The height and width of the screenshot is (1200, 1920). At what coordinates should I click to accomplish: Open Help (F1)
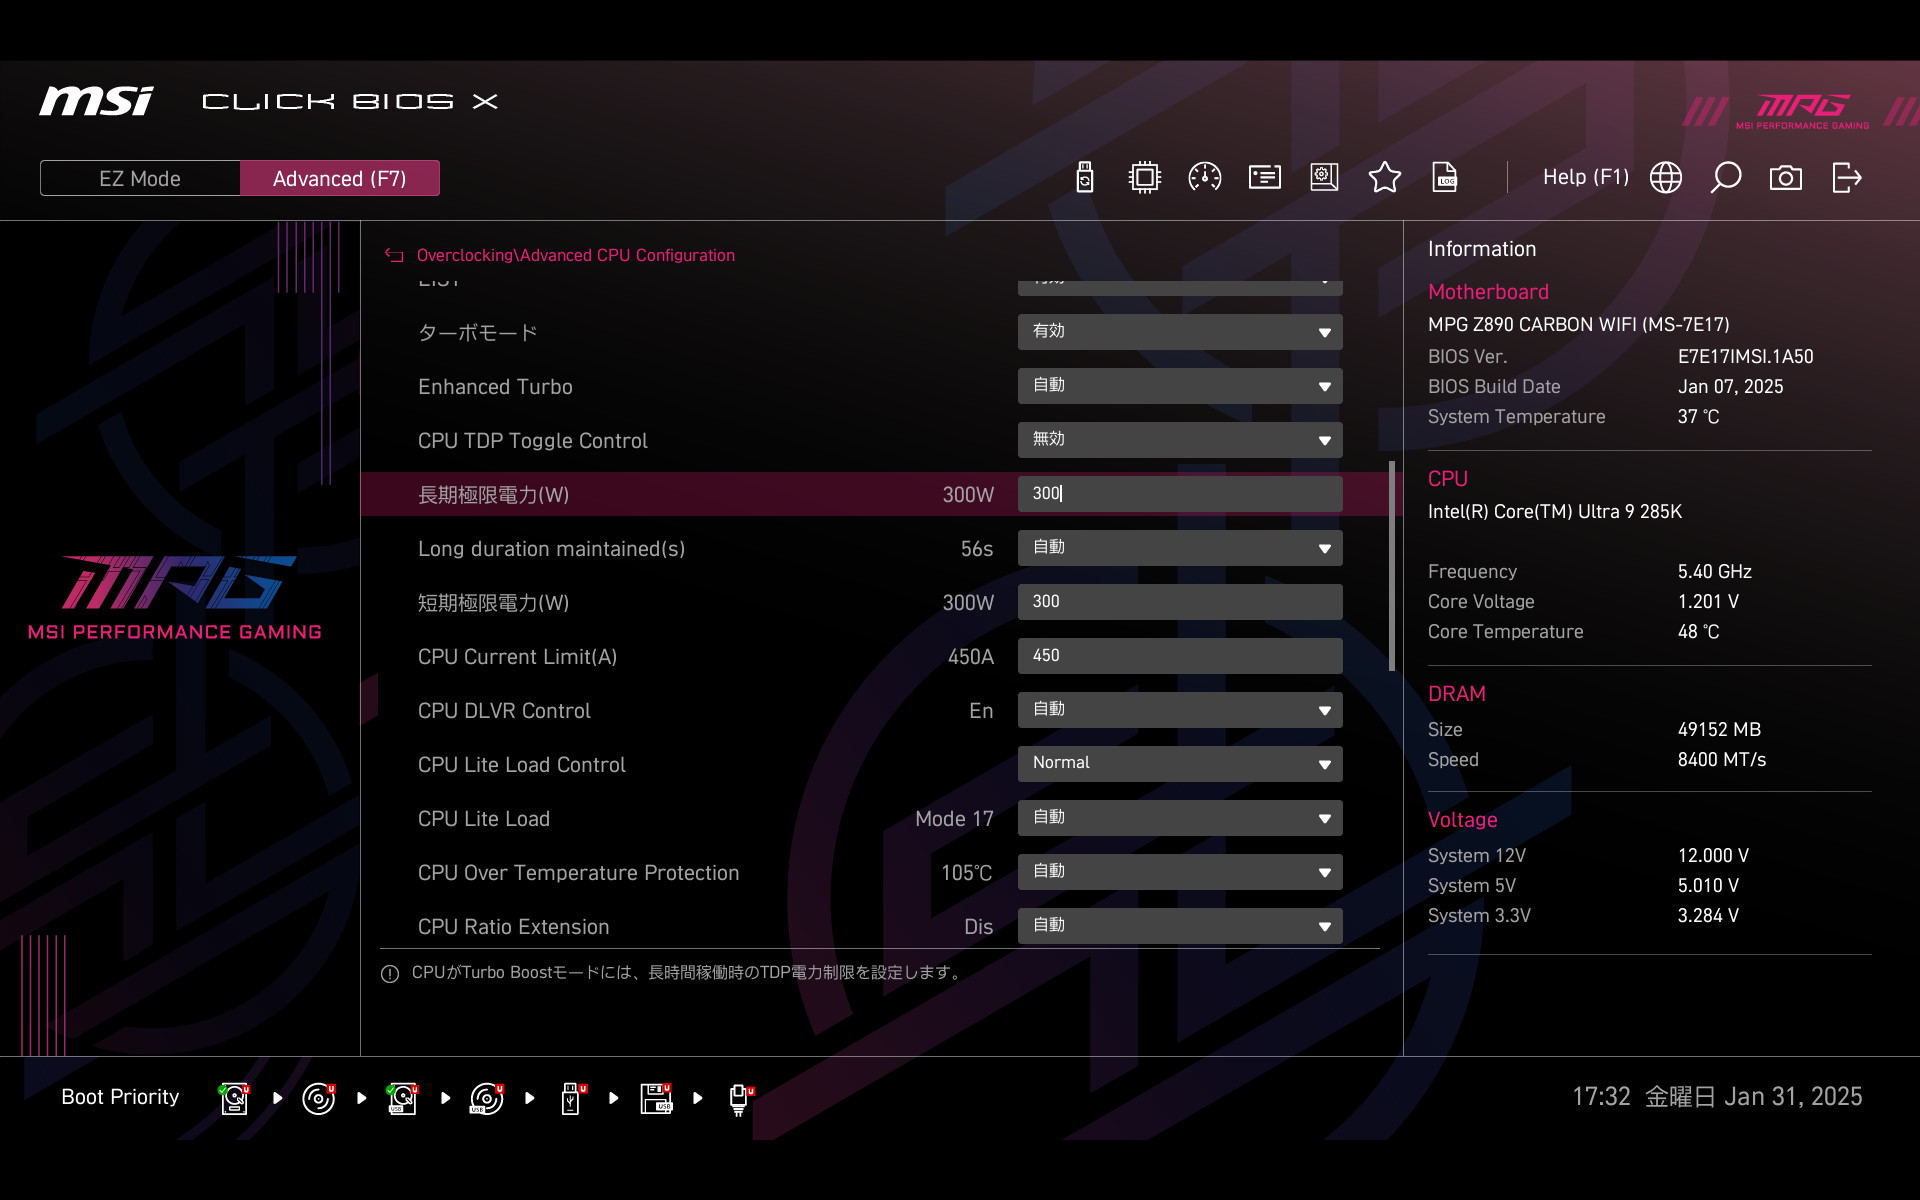[1585, 177]
